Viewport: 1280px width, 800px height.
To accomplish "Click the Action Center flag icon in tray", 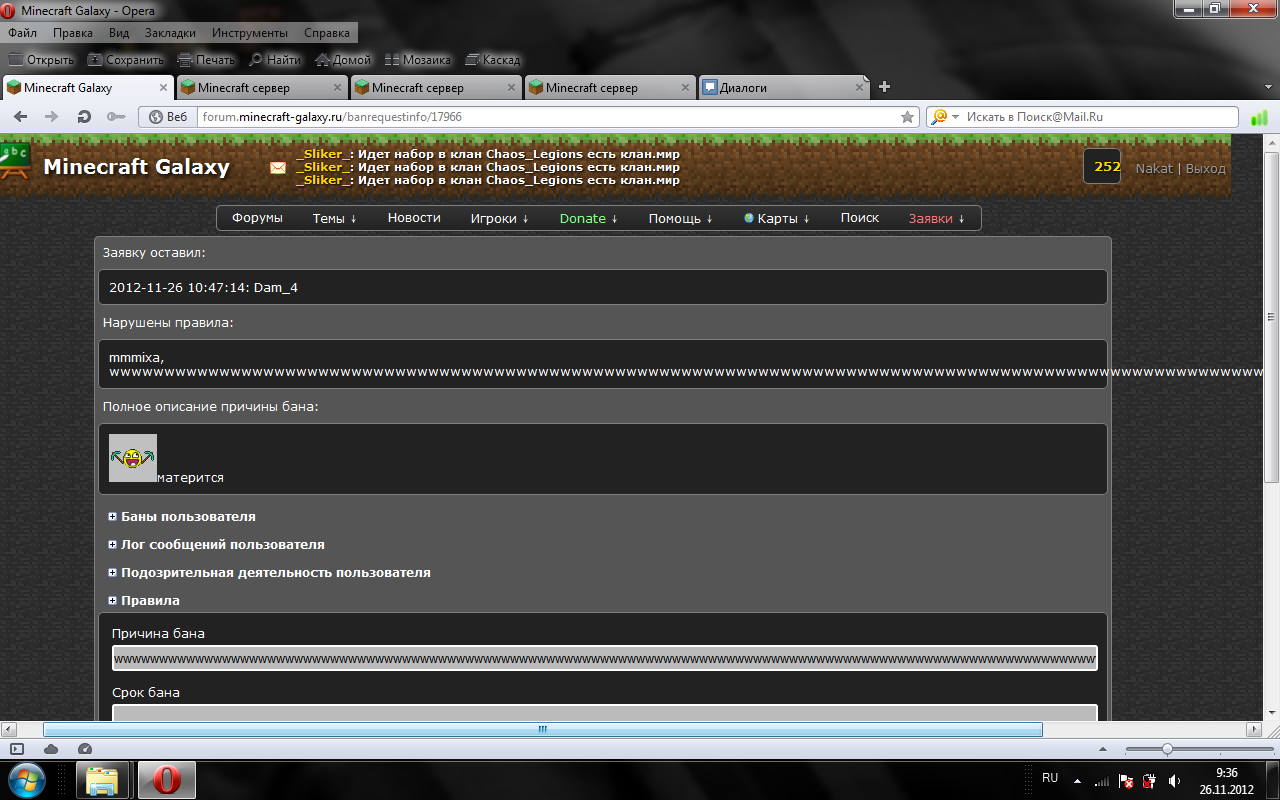I will coord(1126,780).
